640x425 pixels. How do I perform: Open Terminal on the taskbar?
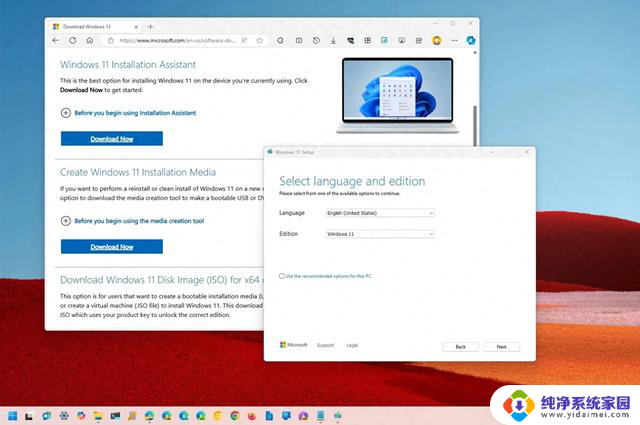click(115, 416)
